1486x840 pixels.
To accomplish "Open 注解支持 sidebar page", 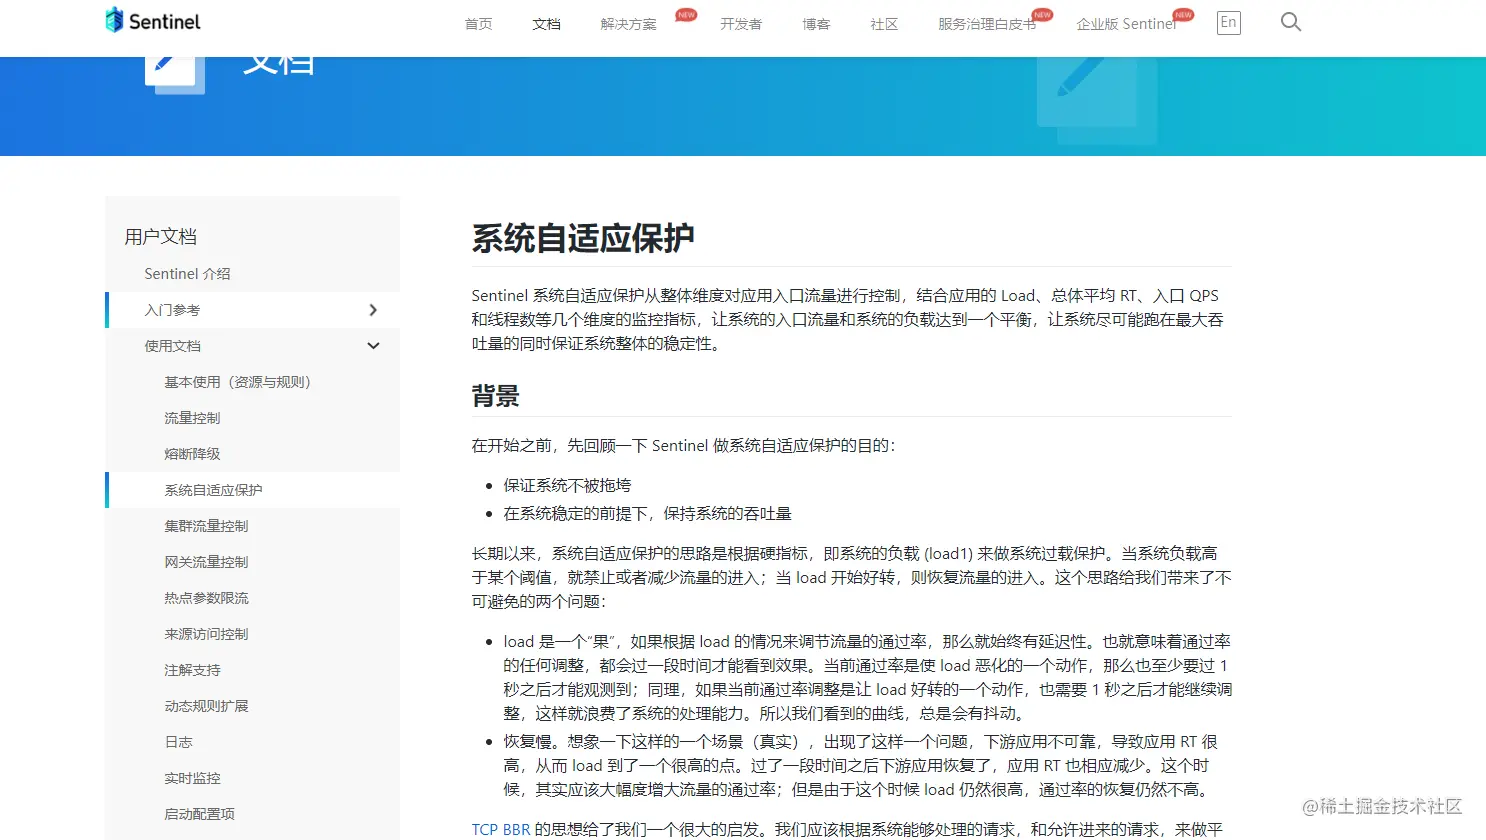I will pos(192,670).
